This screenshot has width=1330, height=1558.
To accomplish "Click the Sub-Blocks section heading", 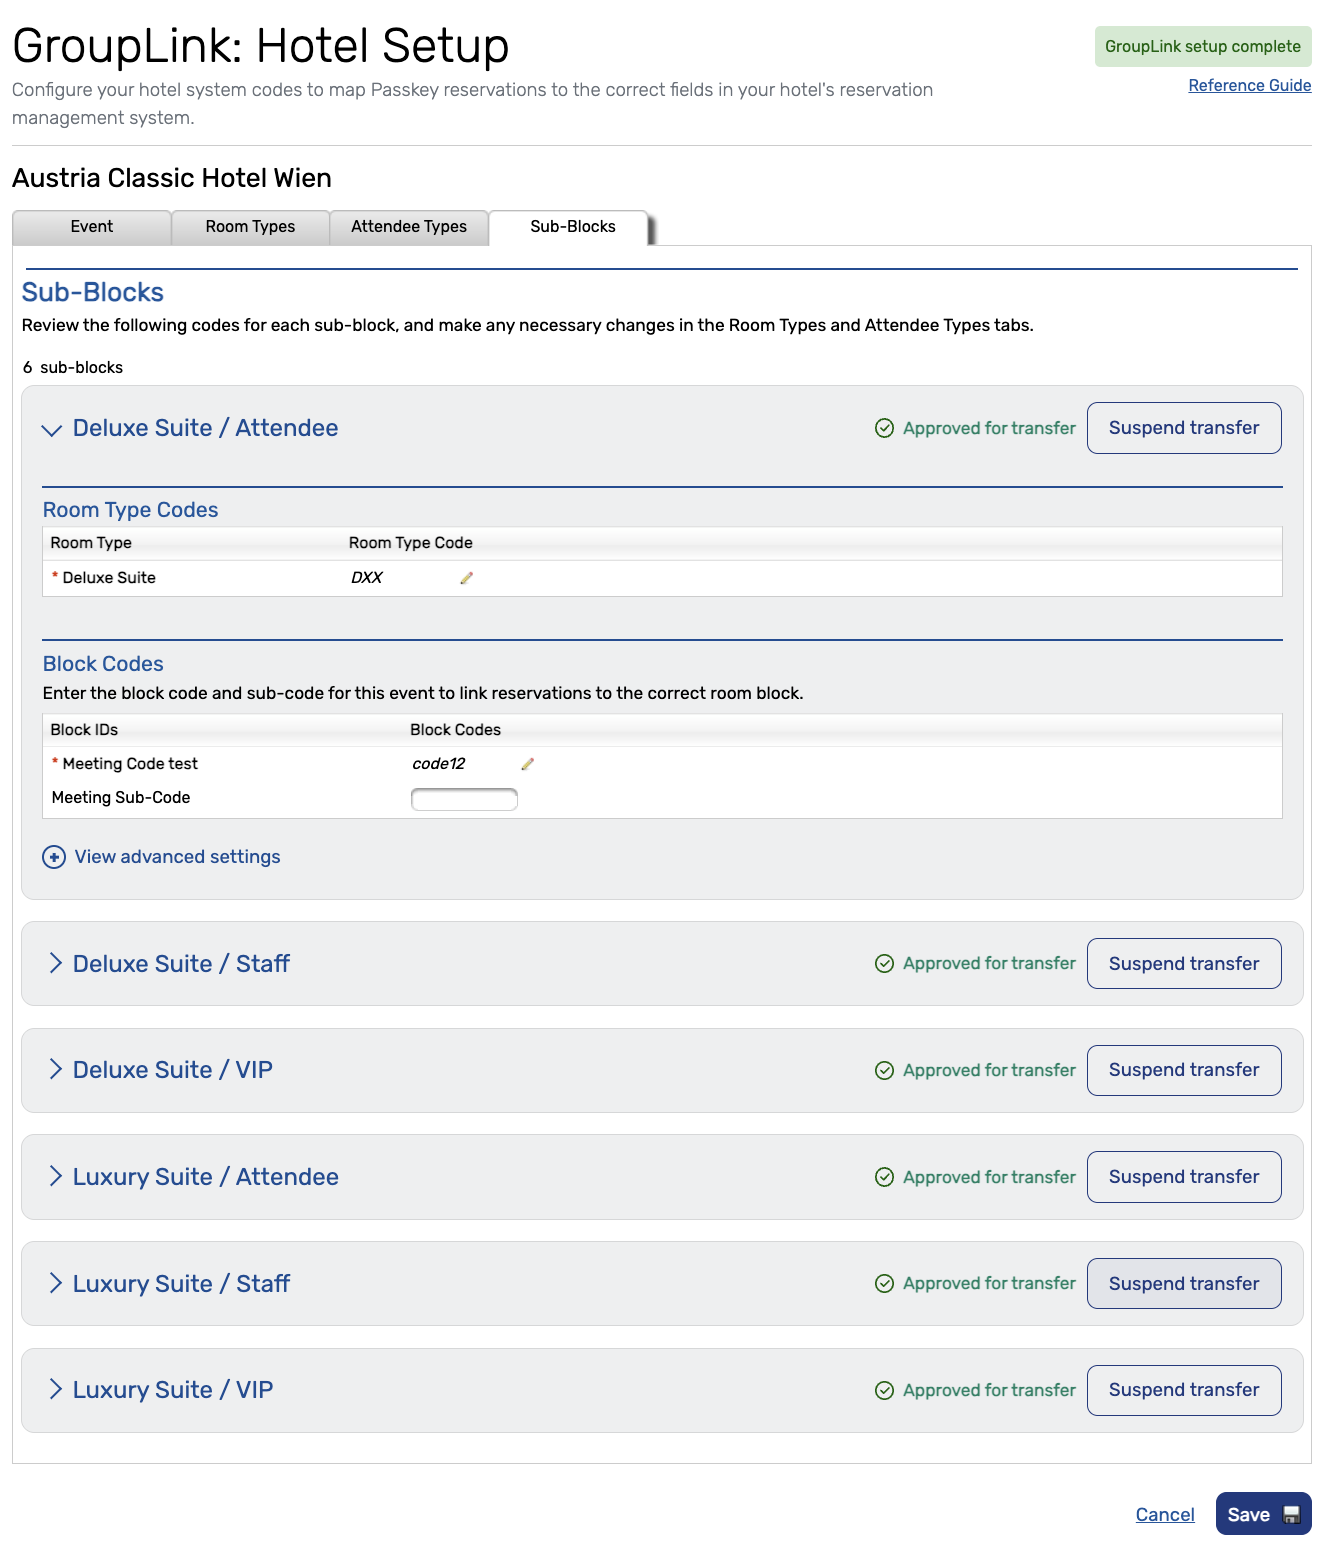I will click(x=93, y=292).
